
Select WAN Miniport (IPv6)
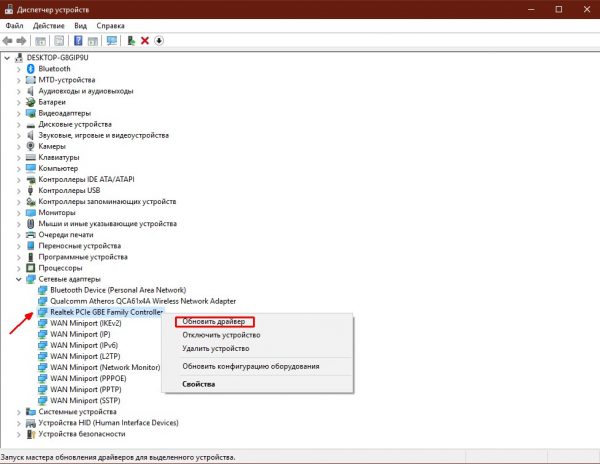(84, 345)
